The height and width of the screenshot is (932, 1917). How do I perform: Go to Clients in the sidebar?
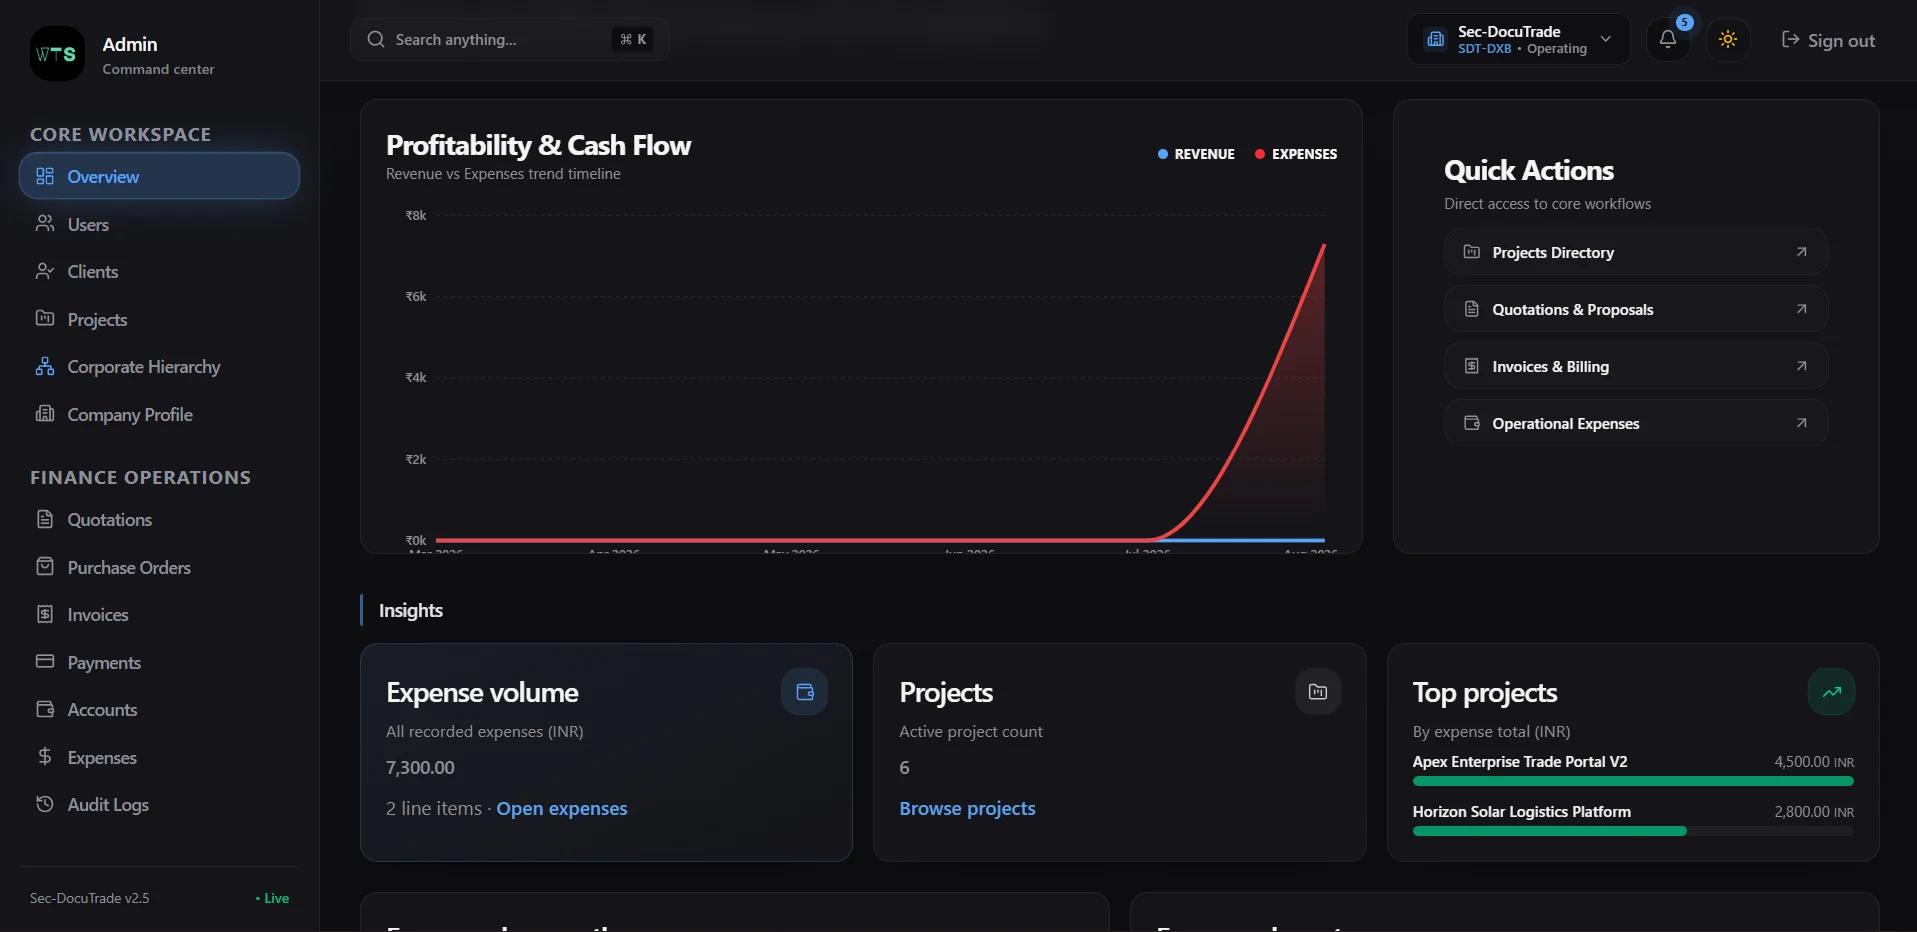pos(159,272)
